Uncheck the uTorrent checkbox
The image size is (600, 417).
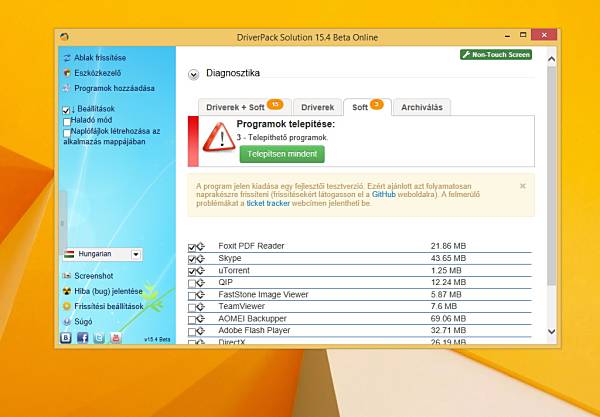(192, 272)
